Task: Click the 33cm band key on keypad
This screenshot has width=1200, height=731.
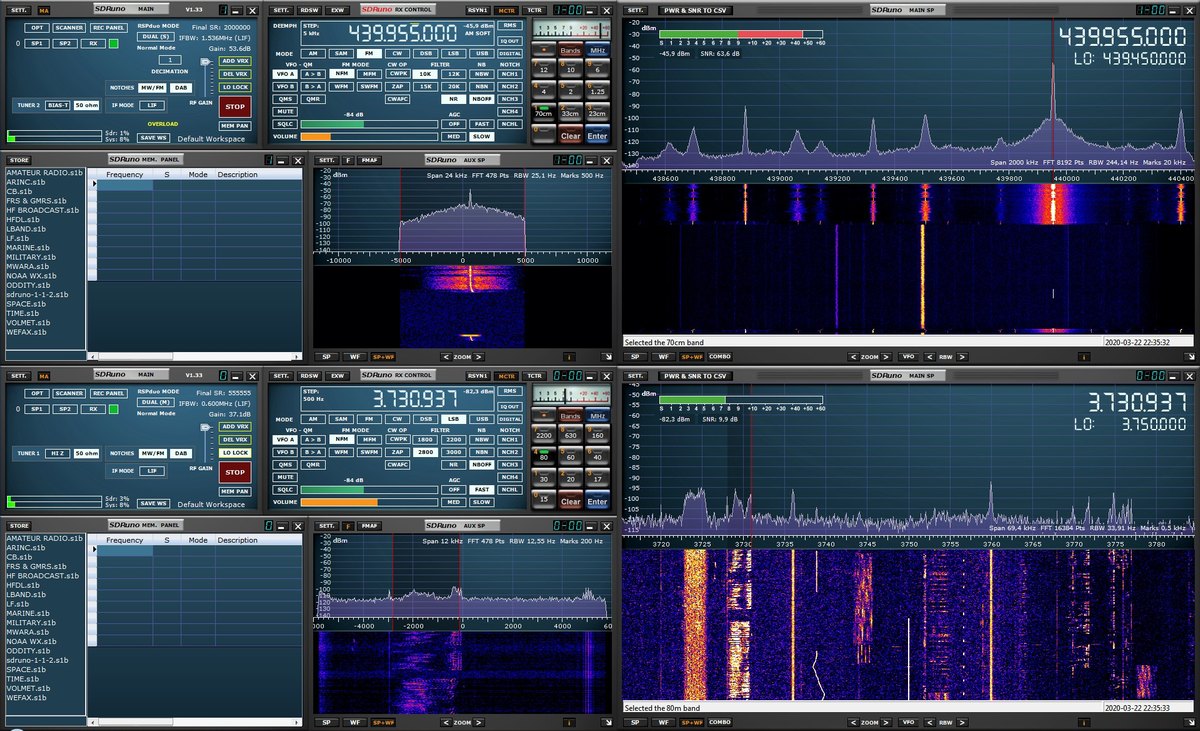Action: tap(570, 112)
